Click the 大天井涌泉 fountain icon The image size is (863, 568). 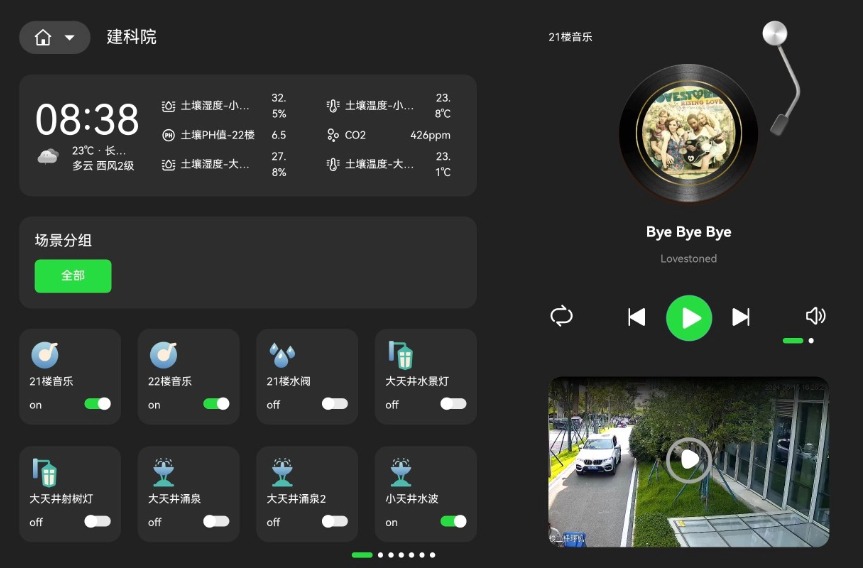pyautogui.click(x=163, y=472)
